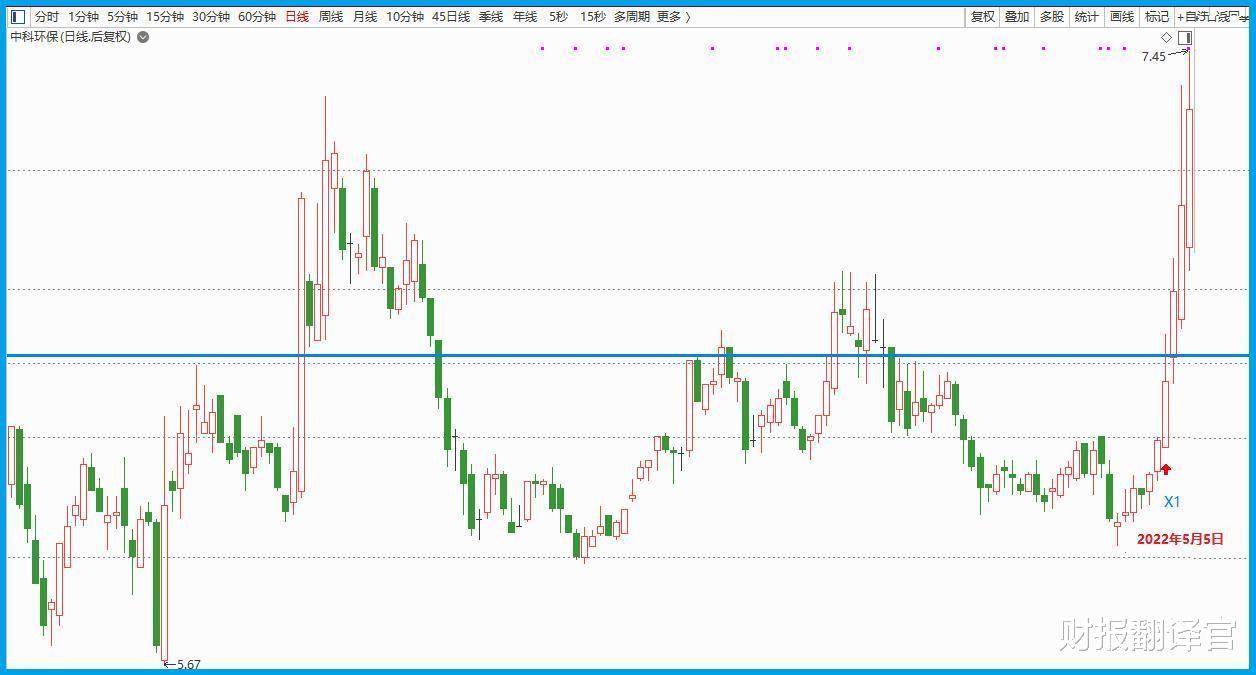Screen dimensions: 1256x675
Task: Expand 更多 to show more periods
Action: point(673,17)
